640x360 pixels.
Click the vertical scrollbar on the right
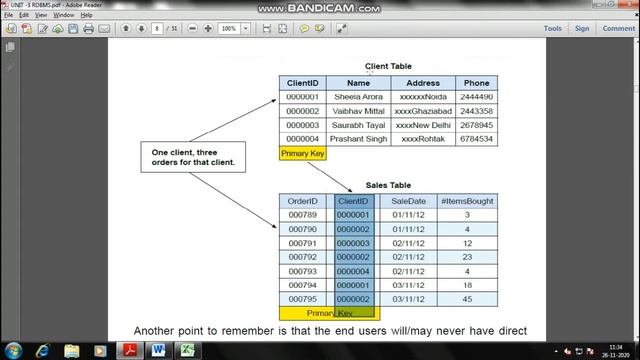(637, 188)
